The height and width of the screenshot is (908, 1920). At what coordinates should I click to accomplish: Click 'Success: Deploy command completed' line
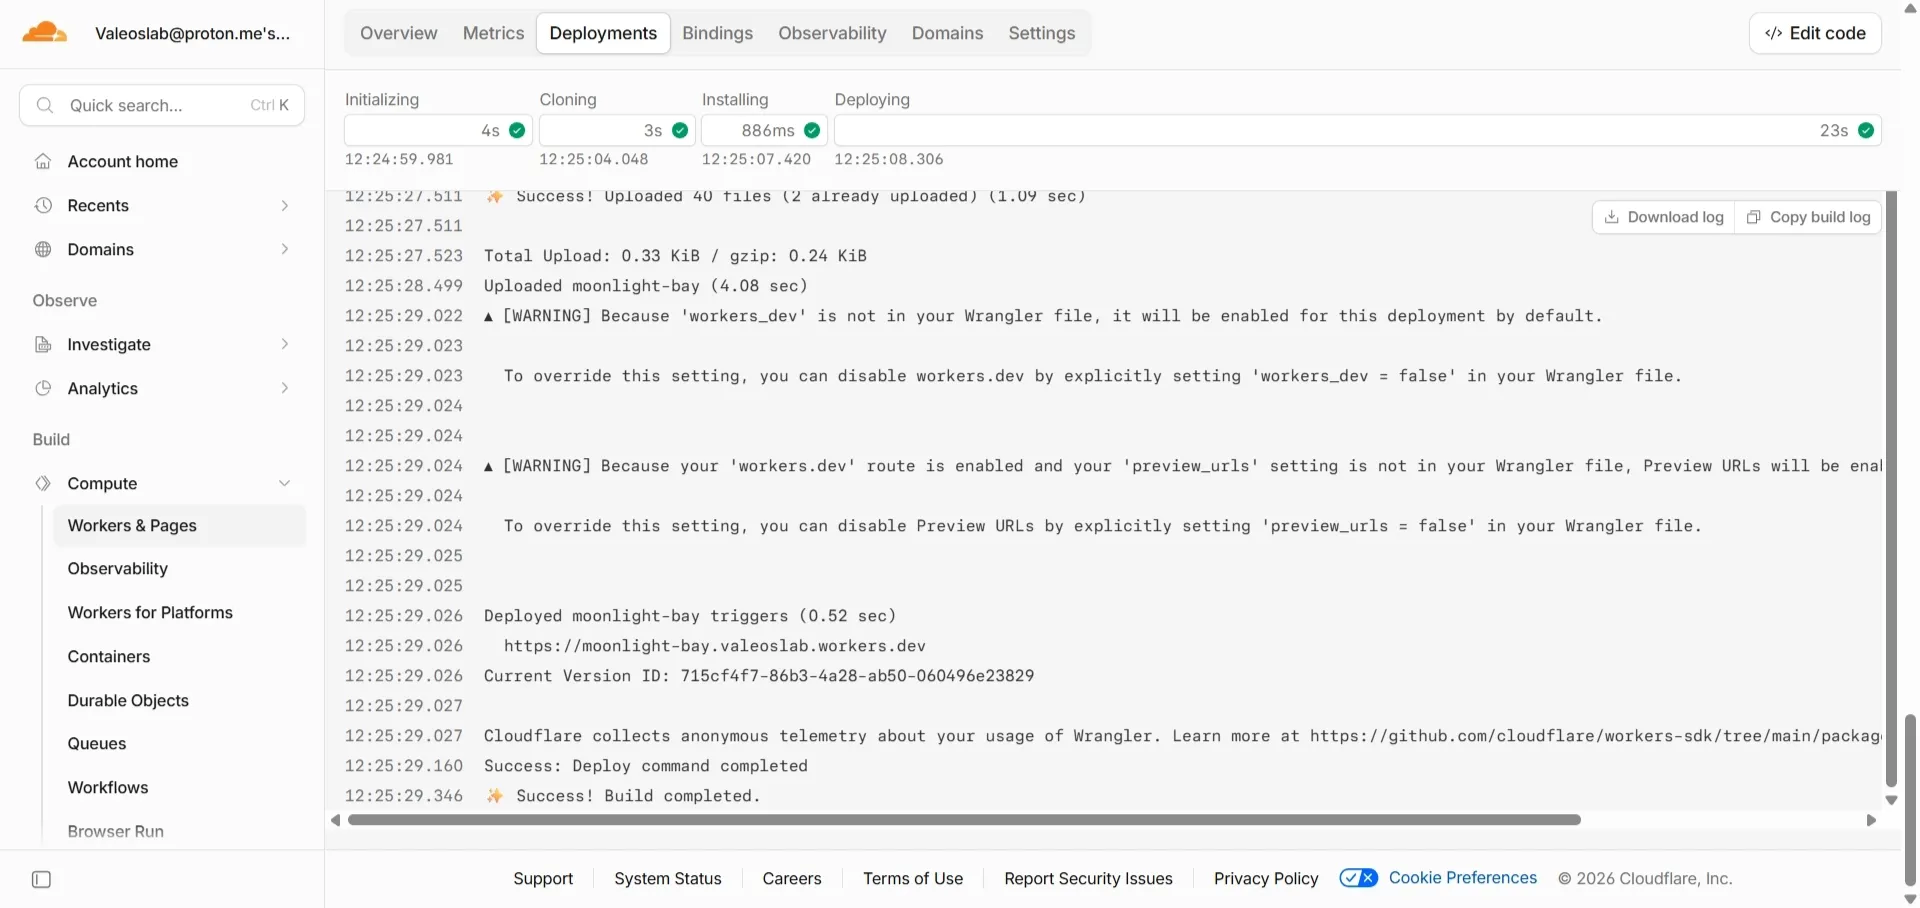(646, 766)
